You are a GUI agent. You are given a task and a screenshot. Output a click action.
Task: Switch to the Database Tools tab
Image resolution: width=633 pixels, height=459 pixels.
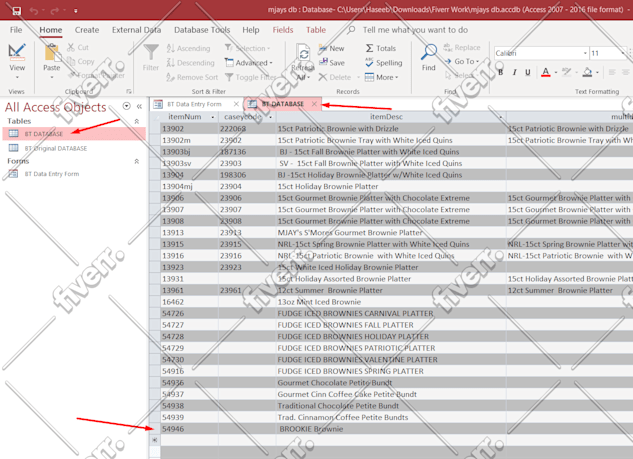coord(202,30)
